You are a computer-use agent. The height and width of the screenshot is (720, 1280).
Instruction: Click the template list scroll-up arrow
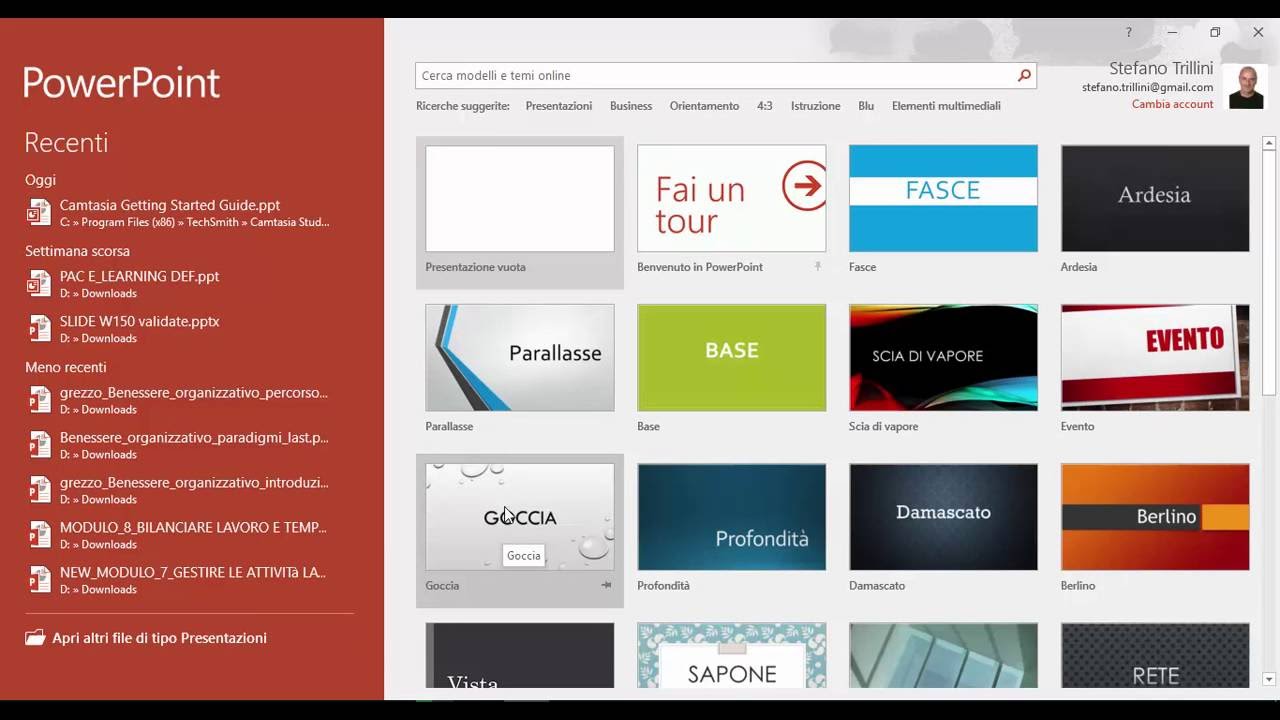coord(1269,144)
